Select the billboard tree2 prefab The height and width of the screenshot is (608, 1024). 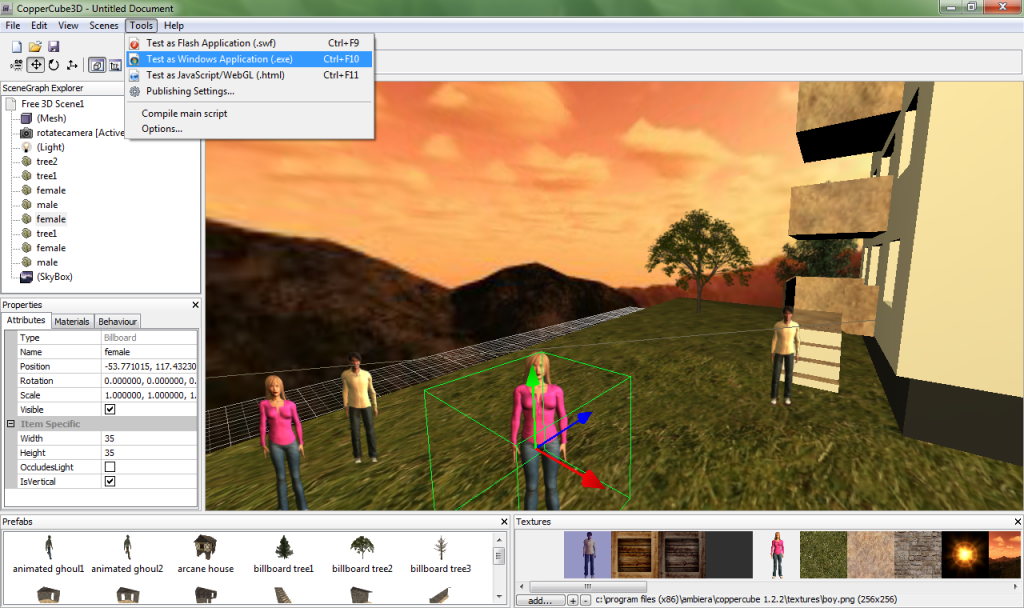pyautogui.click(x=362, y=554)
